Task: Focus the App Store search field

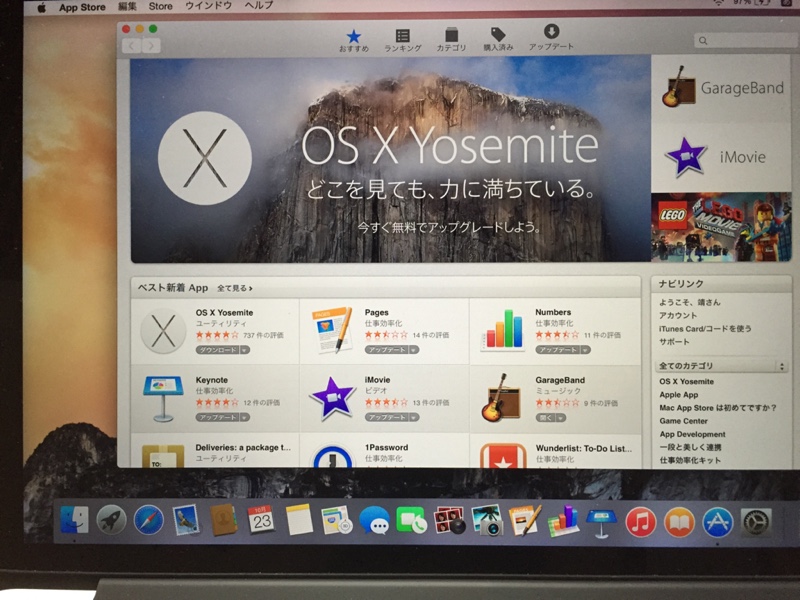Action: [x=746, y=40]
